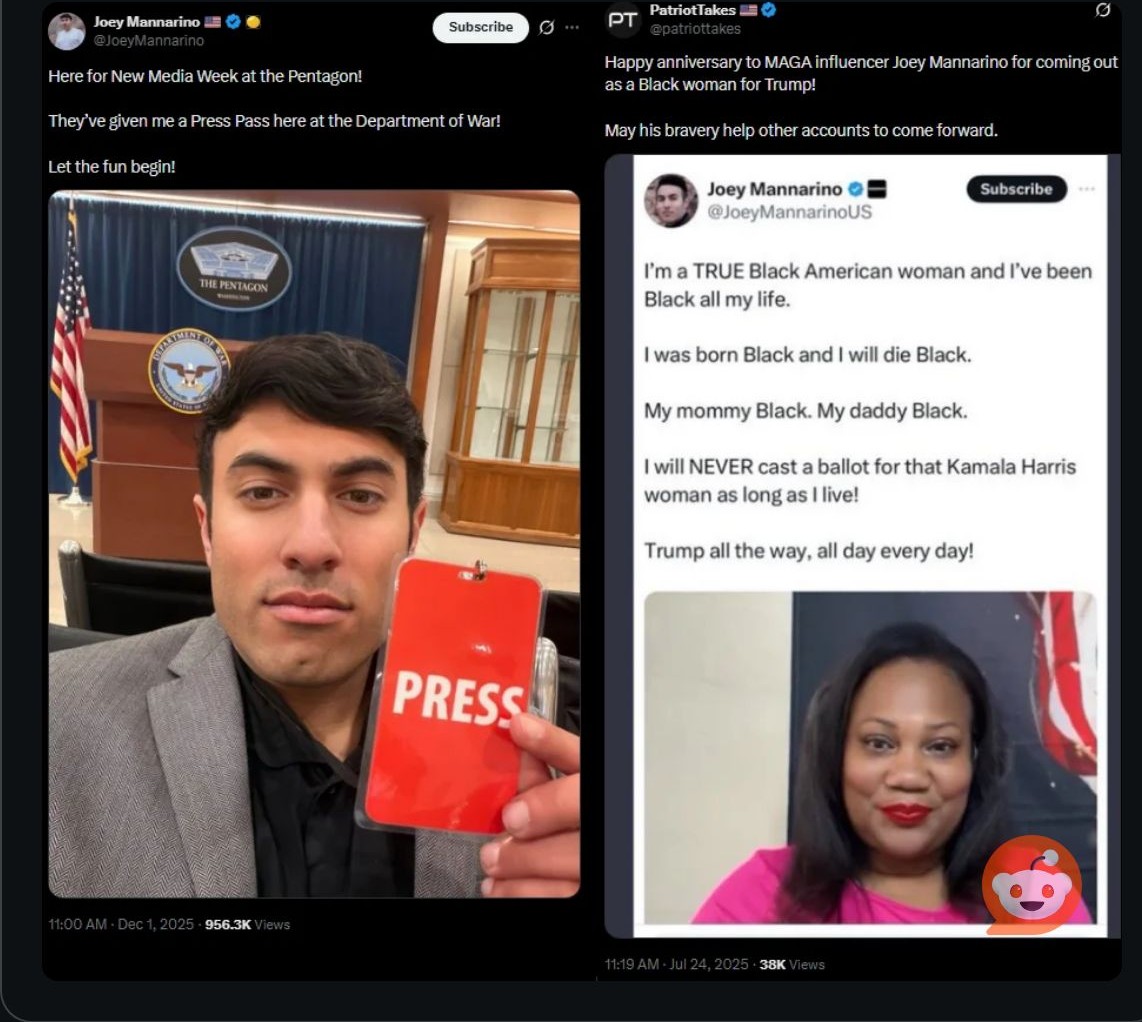Click the Grok icon on PatriotTakes post
Image resolution: width=1142 pixels, height=1022 pixels.
1102,11
